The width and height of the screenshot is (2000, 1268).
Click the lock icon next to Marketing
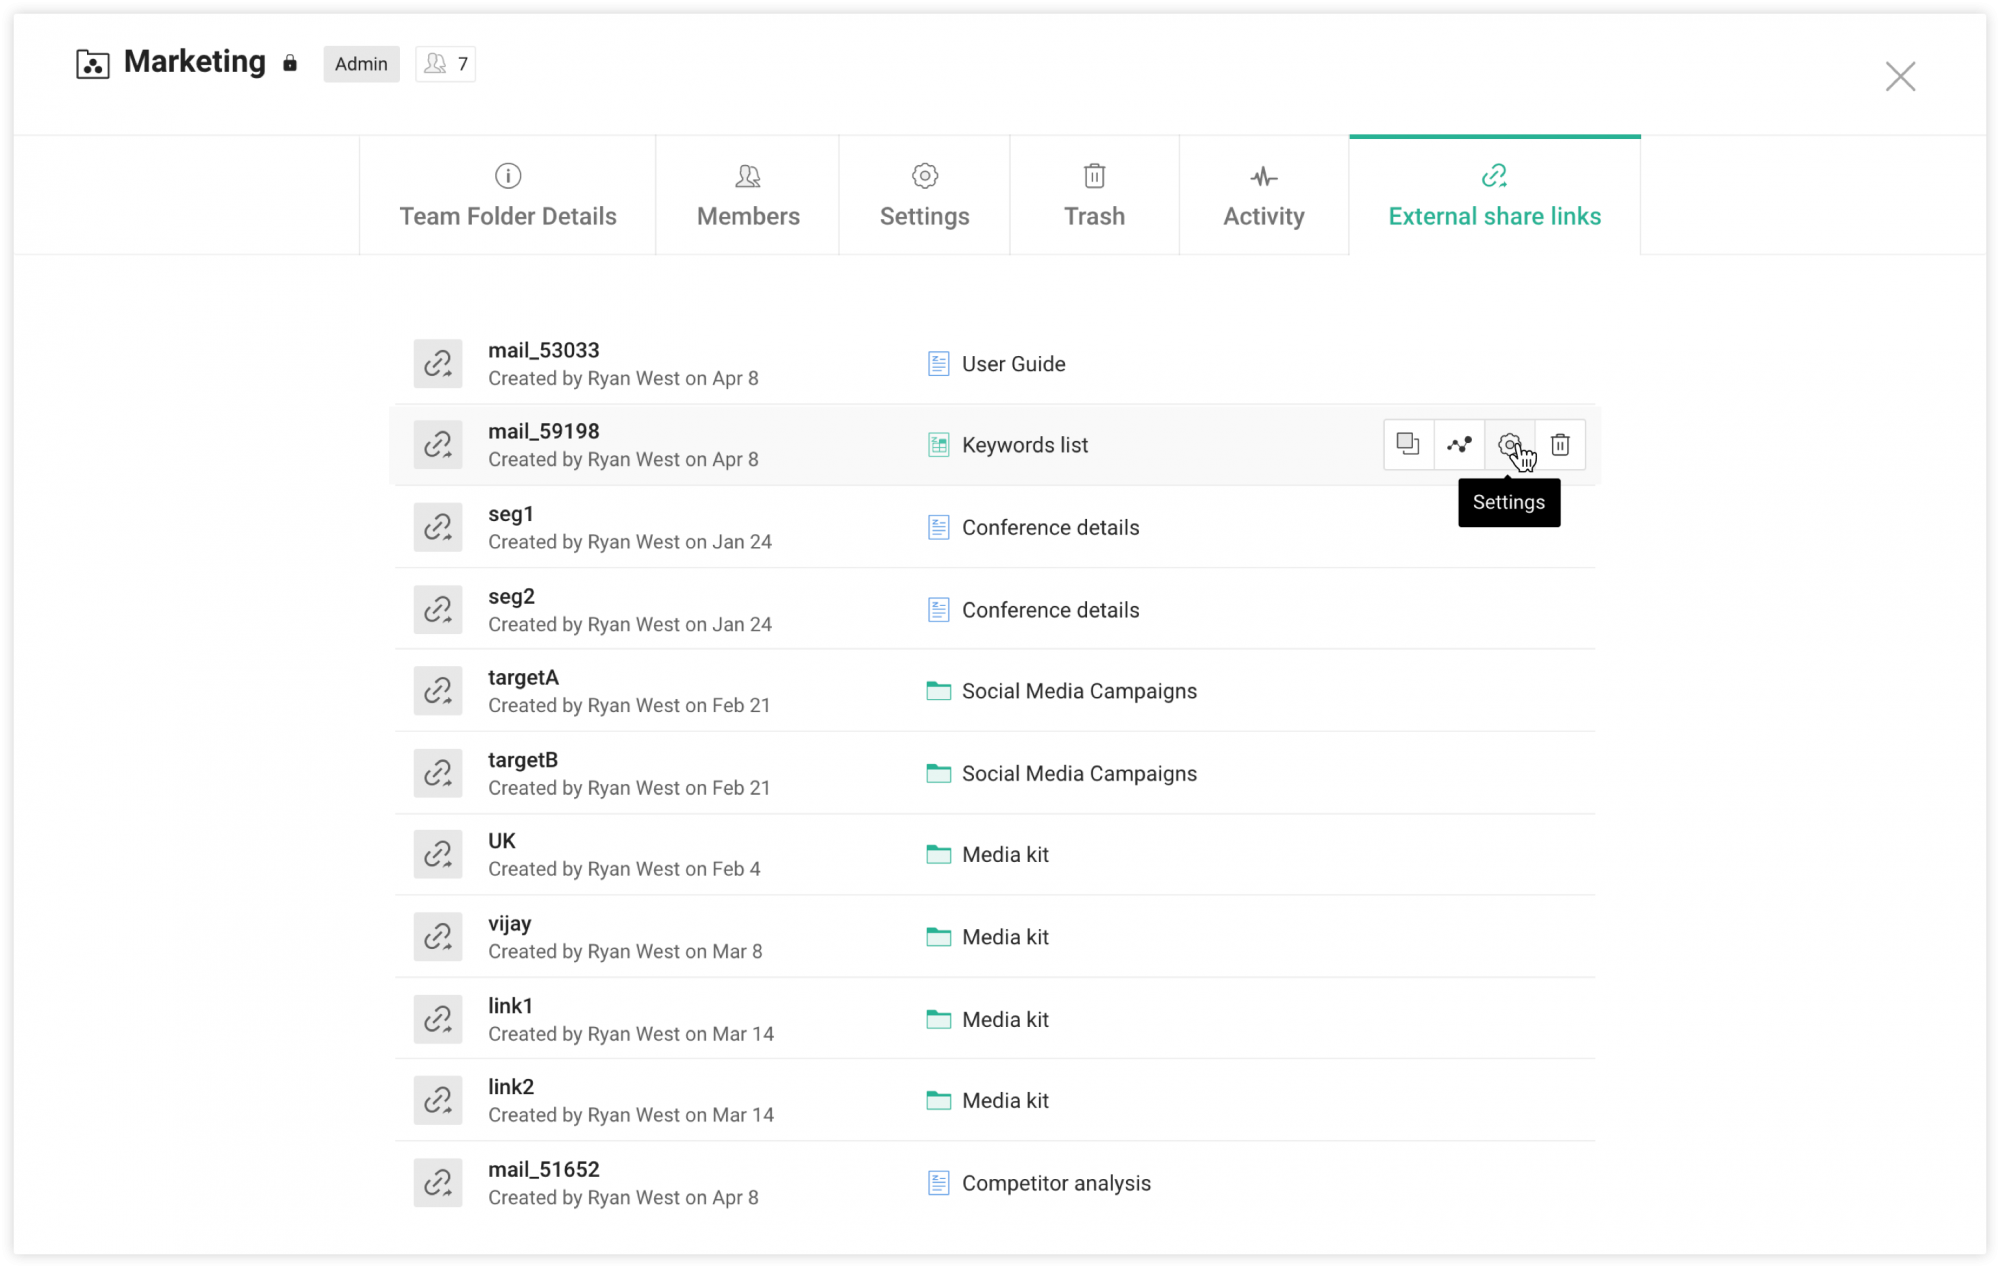(x=289, y=63)
